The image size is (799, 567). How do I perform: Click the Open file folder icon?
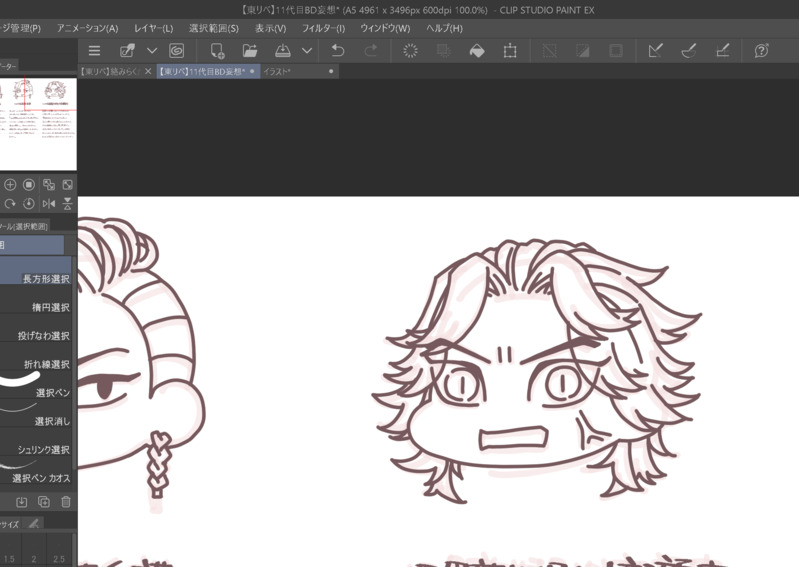pyautogui.click(x=250, y=50)
